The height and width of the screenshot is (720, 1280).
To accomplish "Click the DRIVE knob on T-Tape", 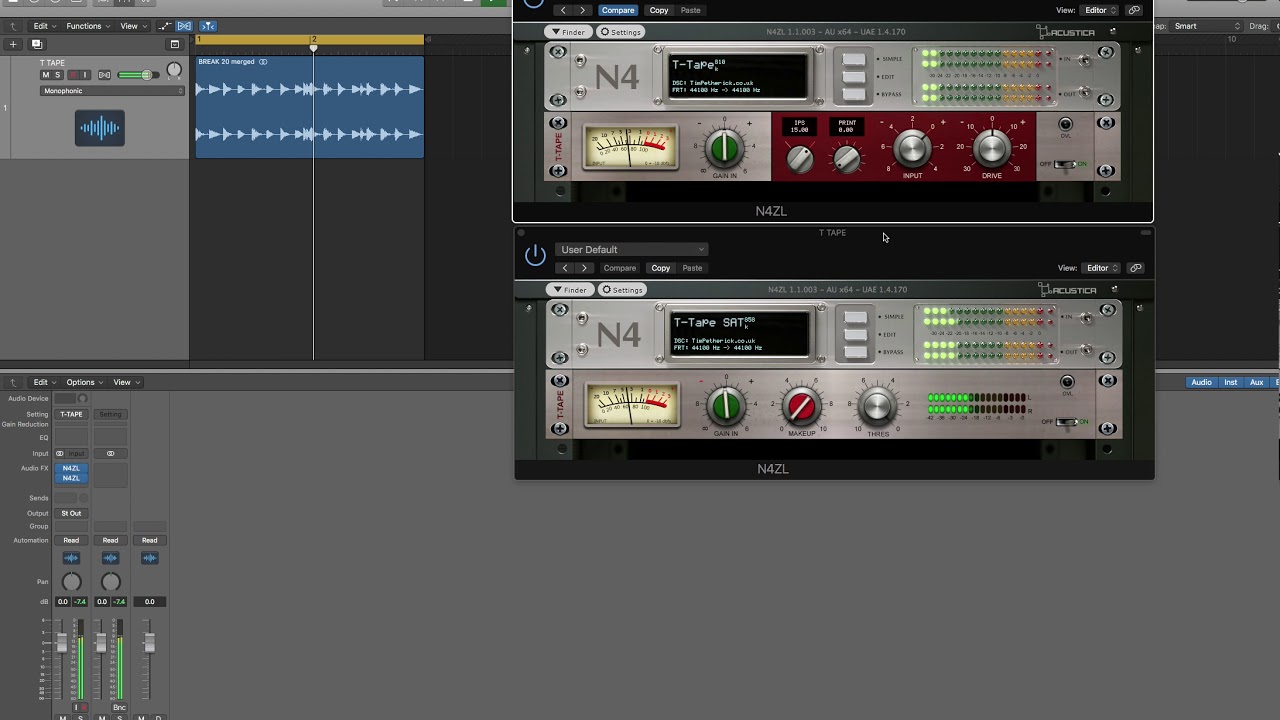I will [991, 149].
